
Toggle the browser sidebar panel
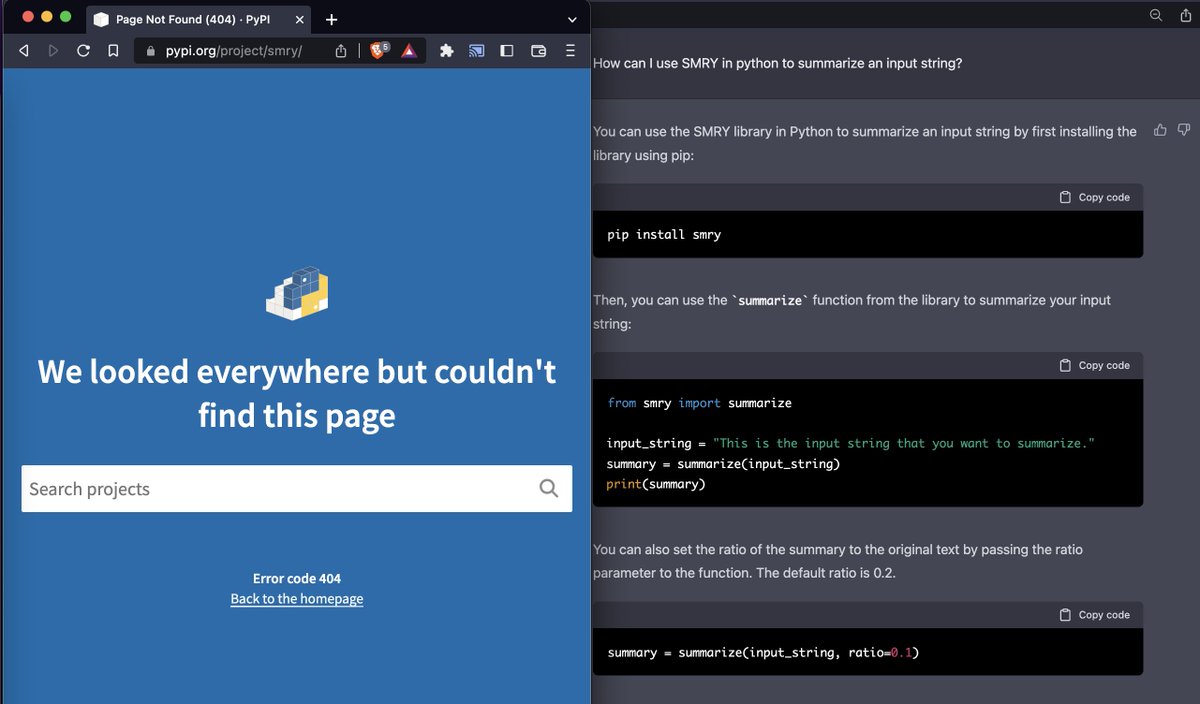tap(507, 50)
